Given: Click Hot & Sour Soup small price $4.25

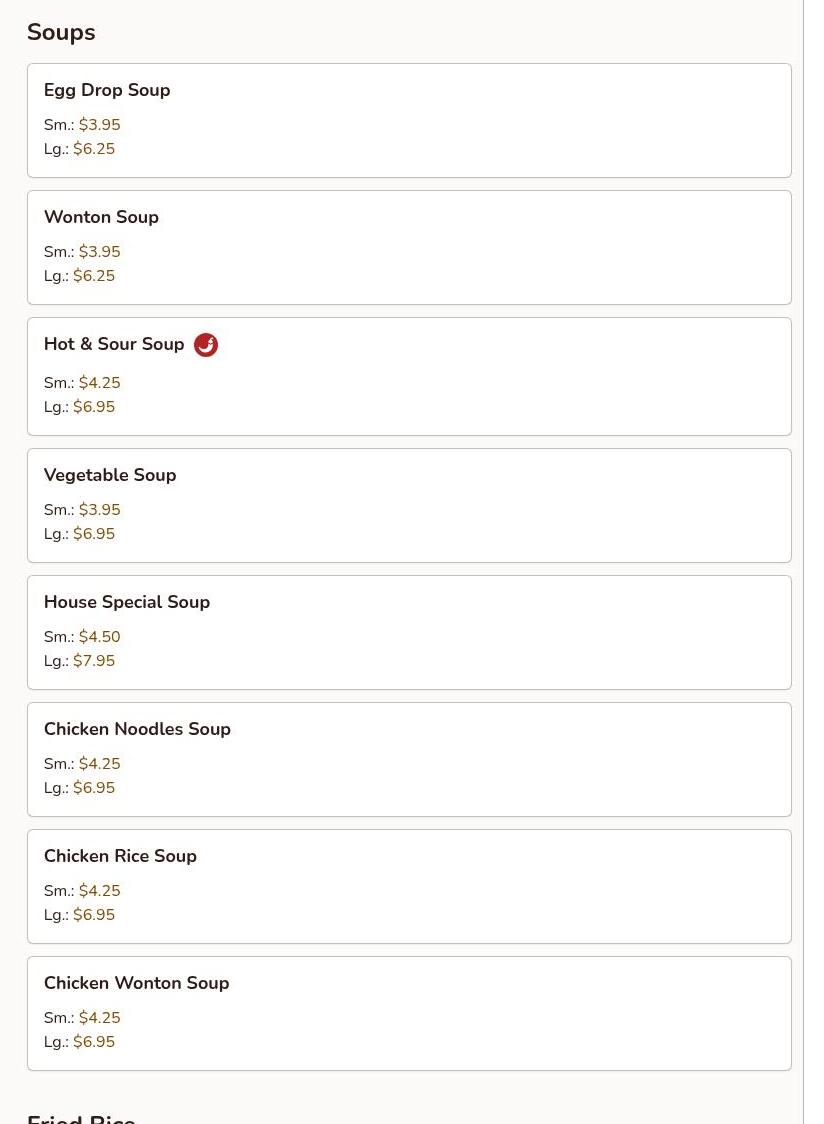Looking at the screenshot, I should click(x=100, y=383).
